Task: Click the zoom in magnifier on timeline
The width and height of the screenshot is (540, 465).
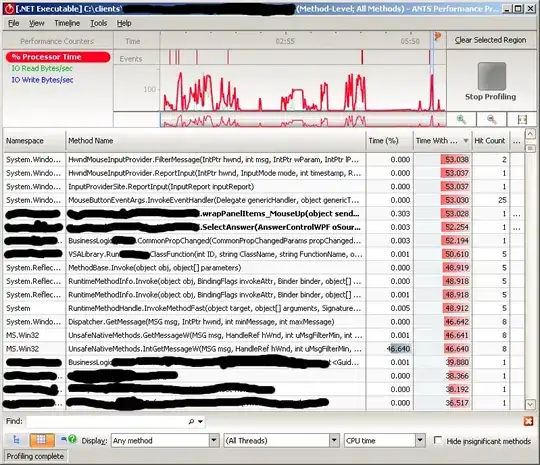Action: [461, 120]
